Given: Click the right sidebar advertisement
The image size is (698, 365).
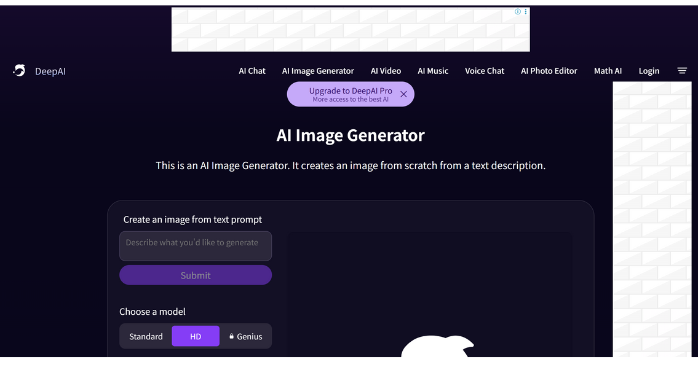Looking at the screenshot, I should pos(652,219).
